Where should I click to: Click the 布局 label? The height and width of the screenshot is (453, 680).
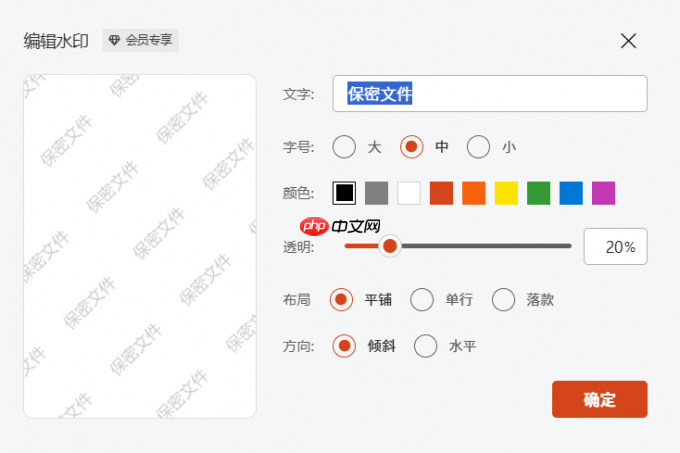click(x=297, y=300)
